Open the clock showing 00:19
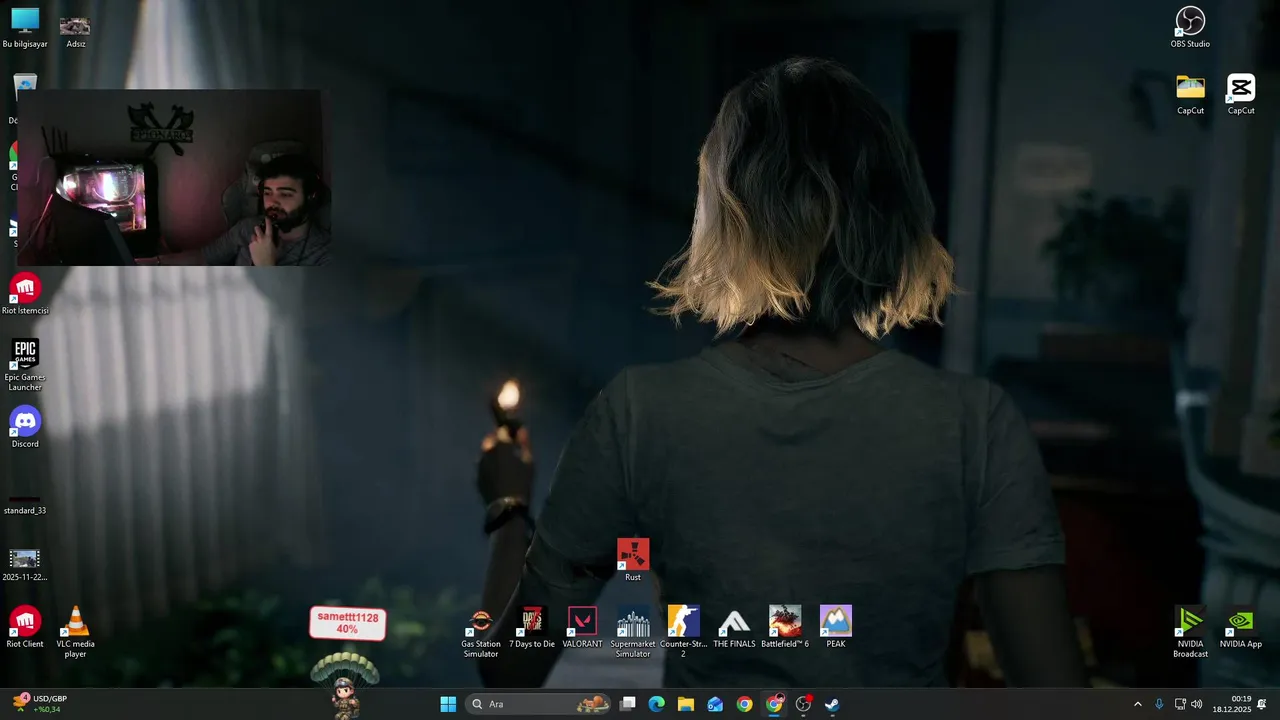 1232,704
